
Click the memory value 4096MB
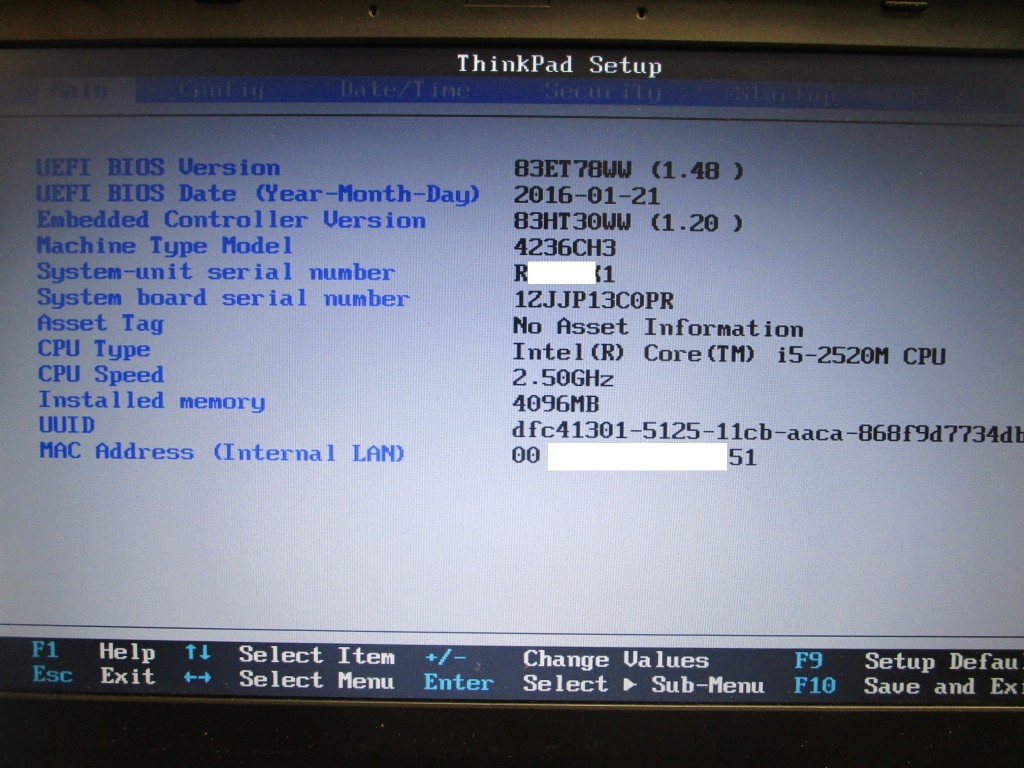(x=556, y=404)
